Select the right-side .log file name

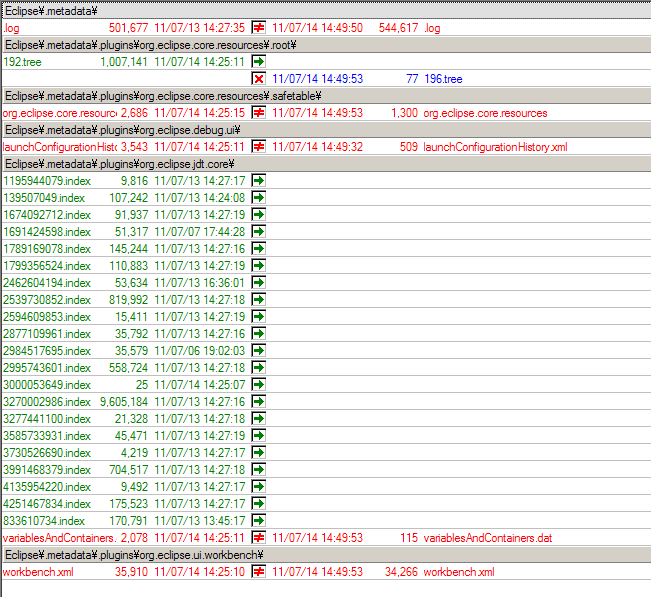point(432,28)
